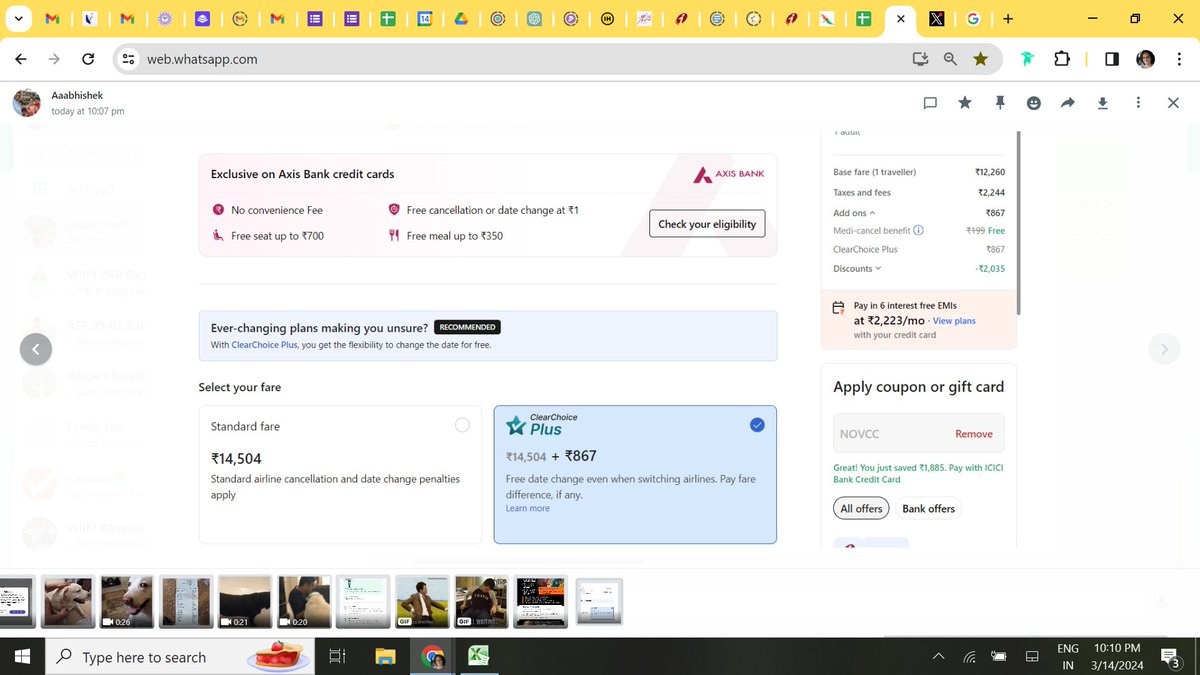Open a new browser tab
Image resolution: width=1200 pixels, height=675 pixels.
click(1007, 18)
